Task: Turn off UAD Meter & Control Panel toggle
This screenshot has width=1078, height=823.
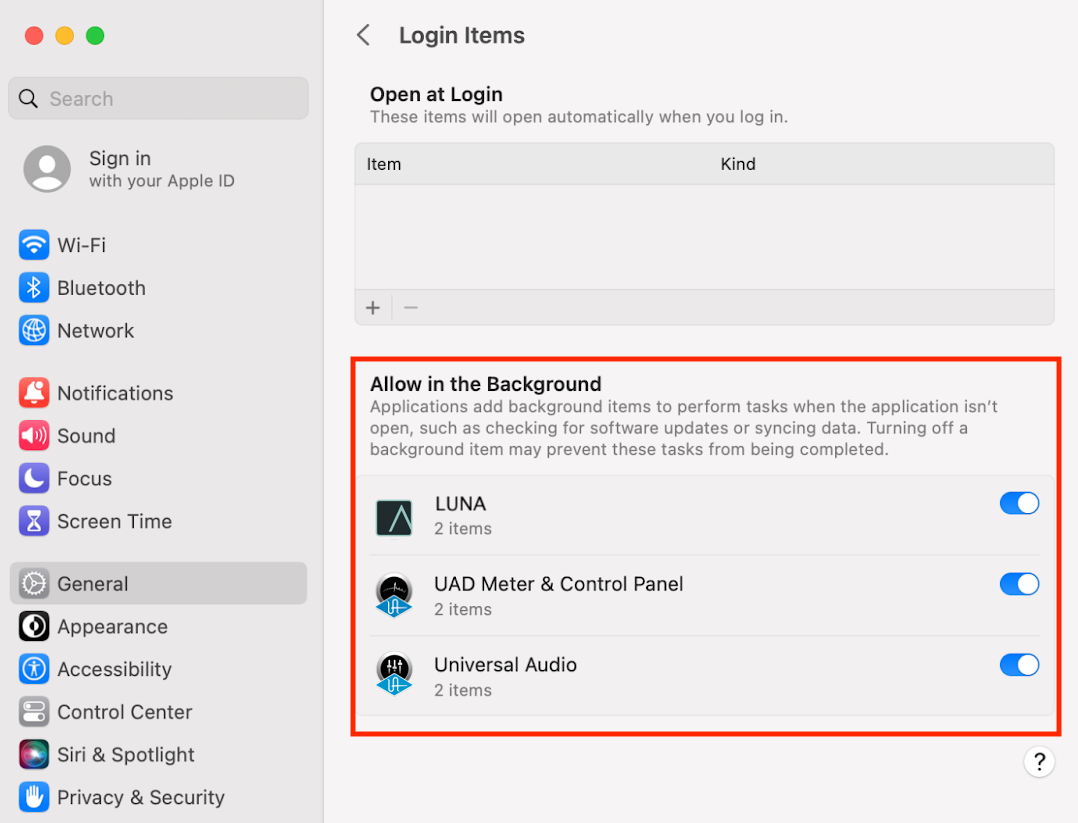Action: click(x=1019, y=584)
